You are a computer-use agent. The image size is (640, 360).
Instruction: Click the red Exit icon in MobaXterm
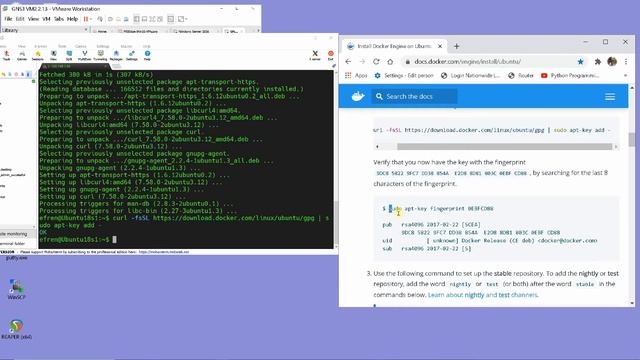pos(331,56)
